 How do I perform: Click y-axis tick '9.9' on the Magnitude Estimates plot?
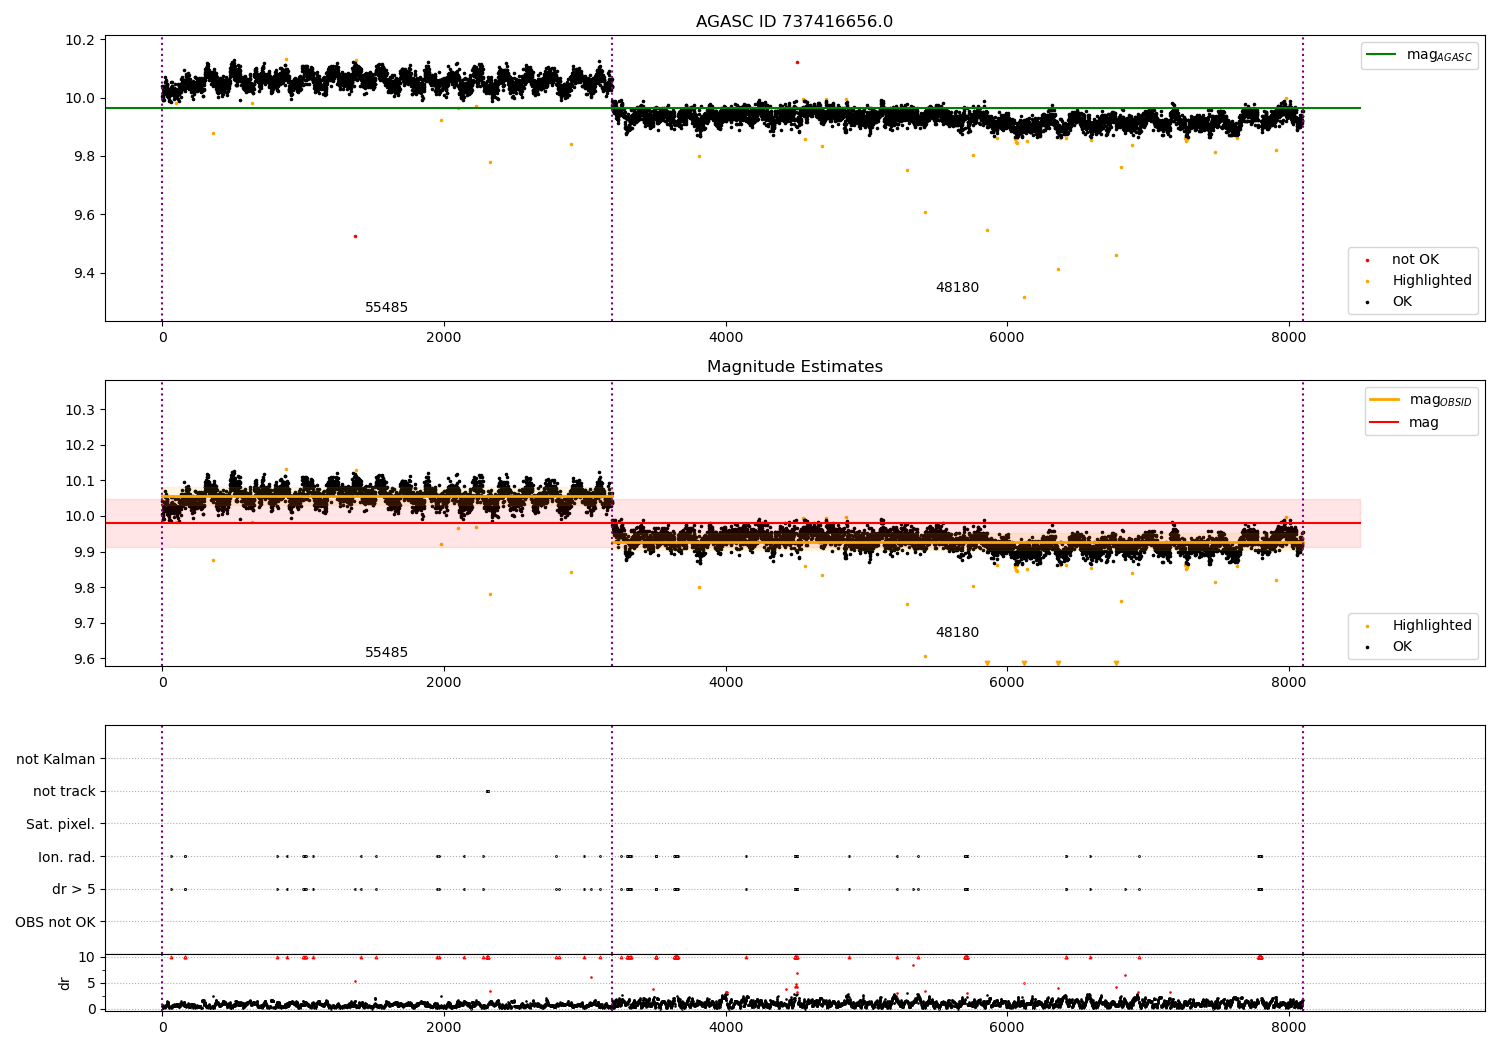[84, 553]
